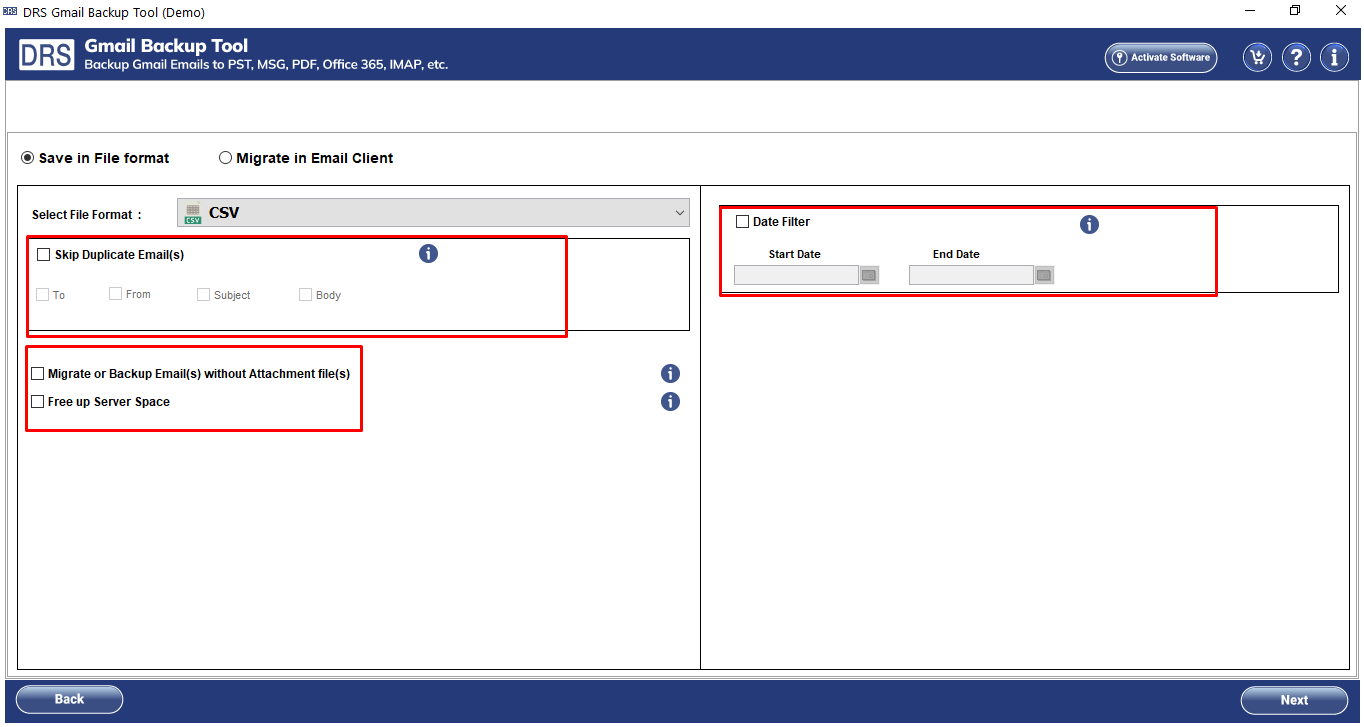This screenshot has width=1364, height=727.
Task: Open the End Date calendar picker
Action: [x=1044, y=275]
